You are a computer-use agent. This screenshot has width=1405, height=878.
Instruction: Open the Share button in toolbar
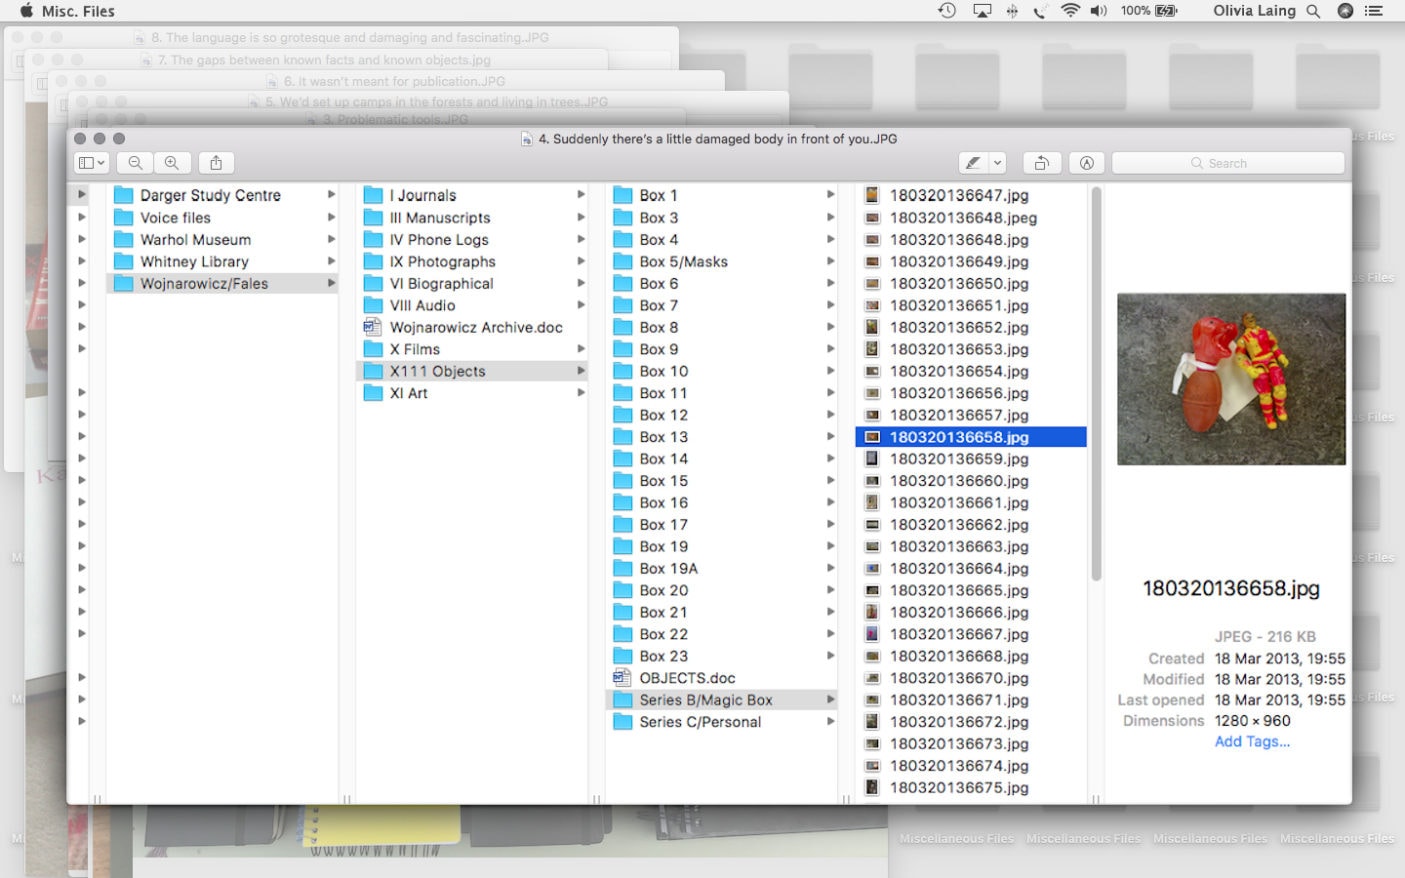pos(216,163)
